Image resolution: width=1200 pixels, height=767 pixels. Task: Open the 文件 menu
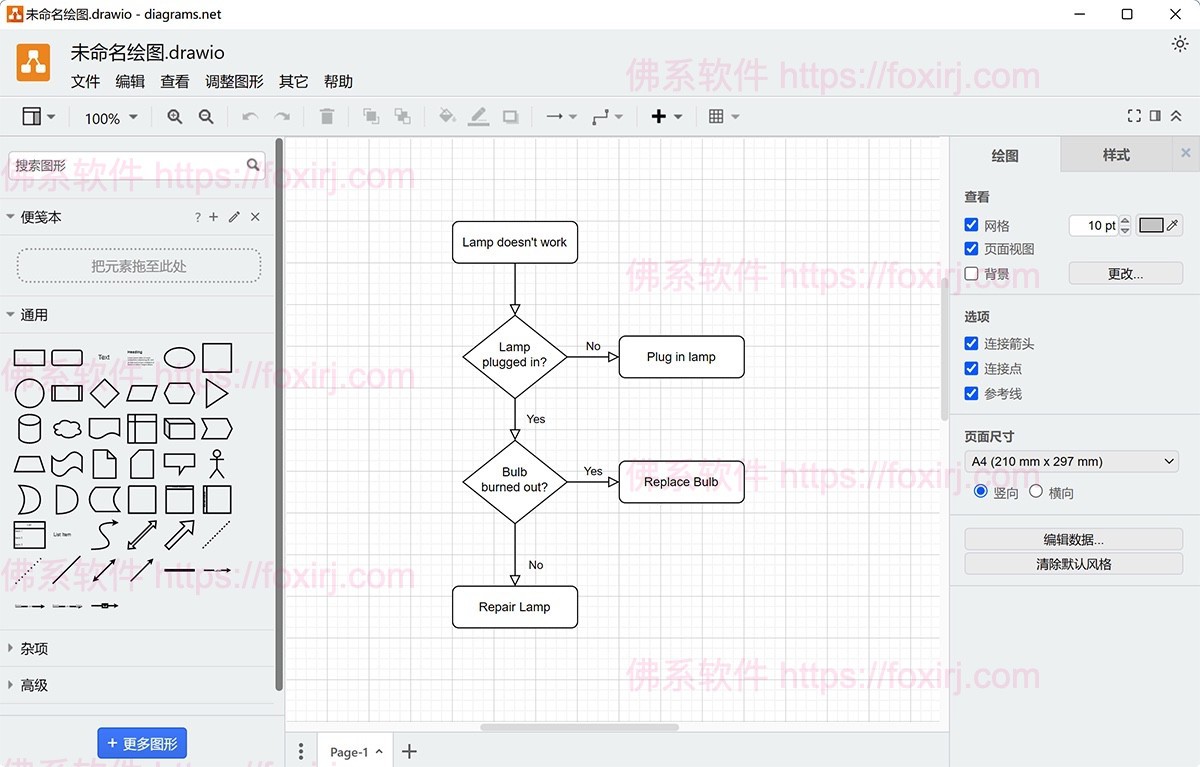pos(85,81)
